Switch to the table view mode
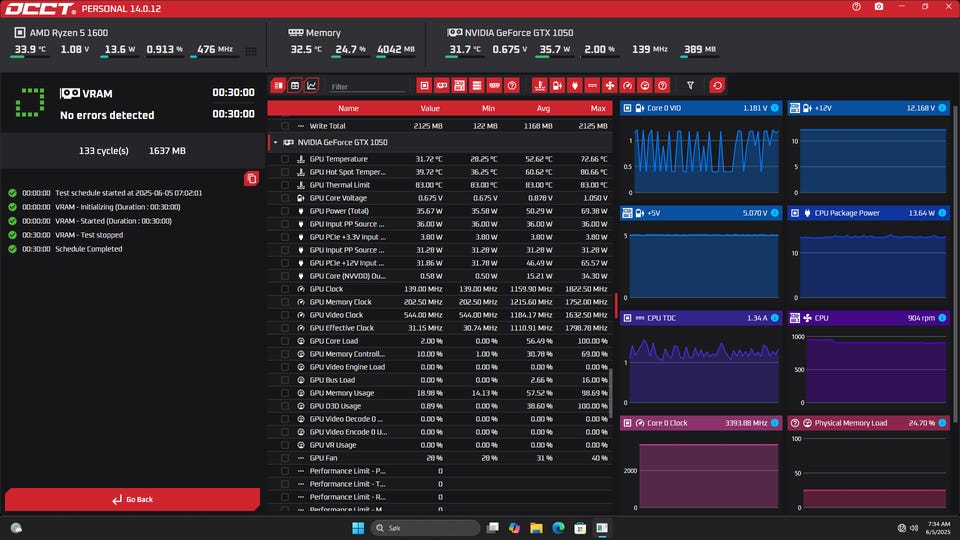Screen dimensions: 960x540 pos(295,86)
